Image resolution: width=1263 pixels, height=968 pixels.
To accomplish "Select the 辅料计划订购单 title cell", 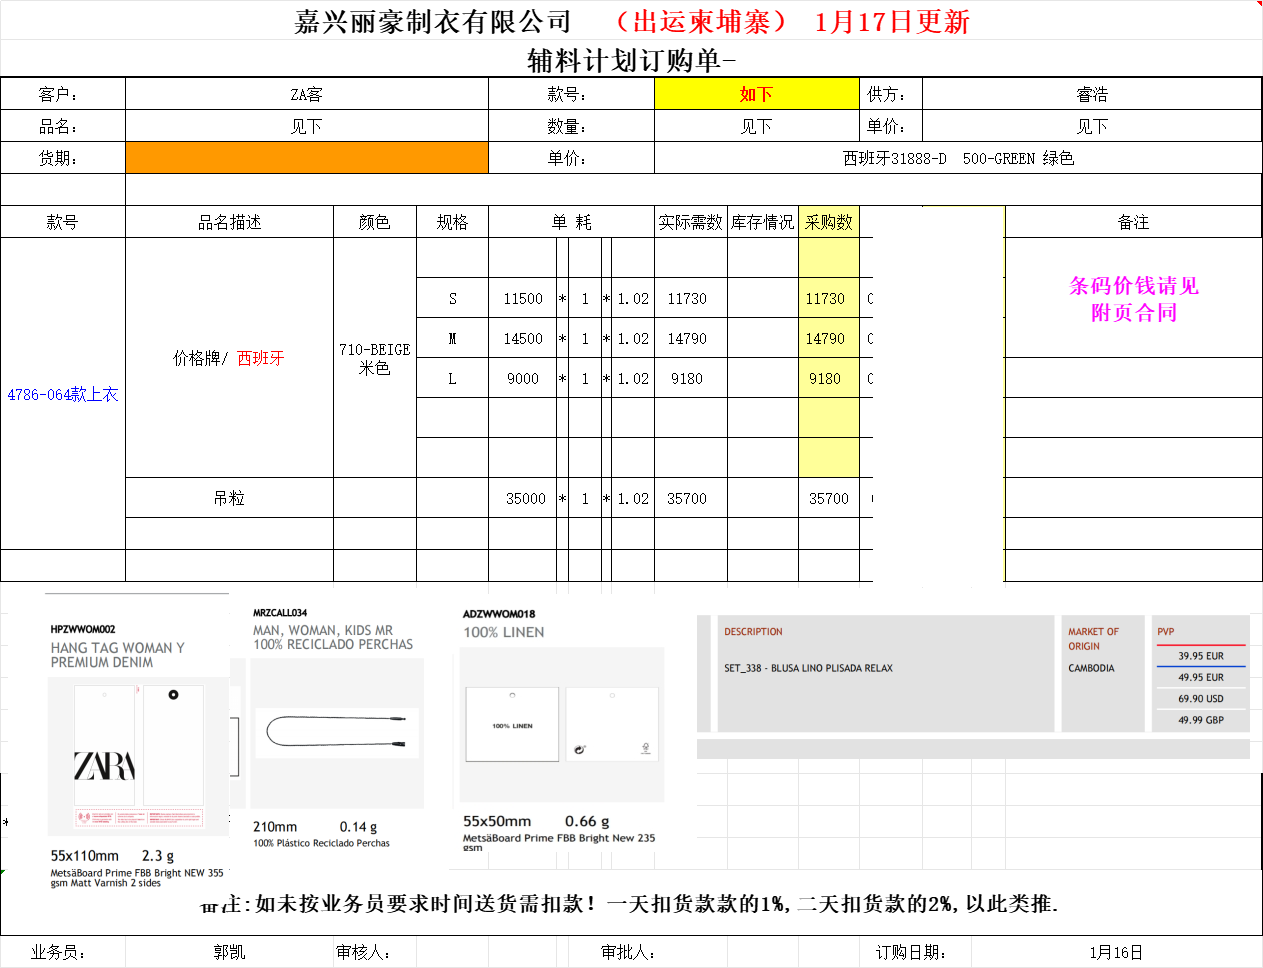I will coord(631,60).
